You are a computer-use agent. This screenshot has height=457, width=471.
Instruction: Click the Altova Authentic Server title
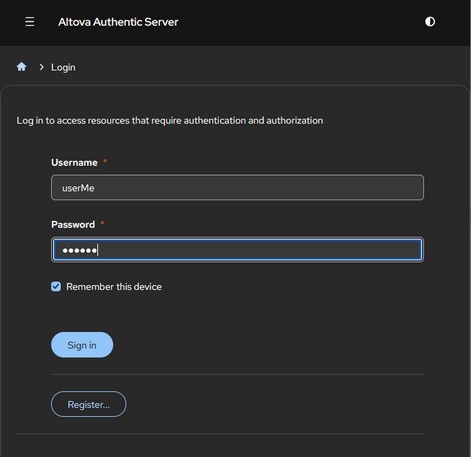[x=118, y=22]
